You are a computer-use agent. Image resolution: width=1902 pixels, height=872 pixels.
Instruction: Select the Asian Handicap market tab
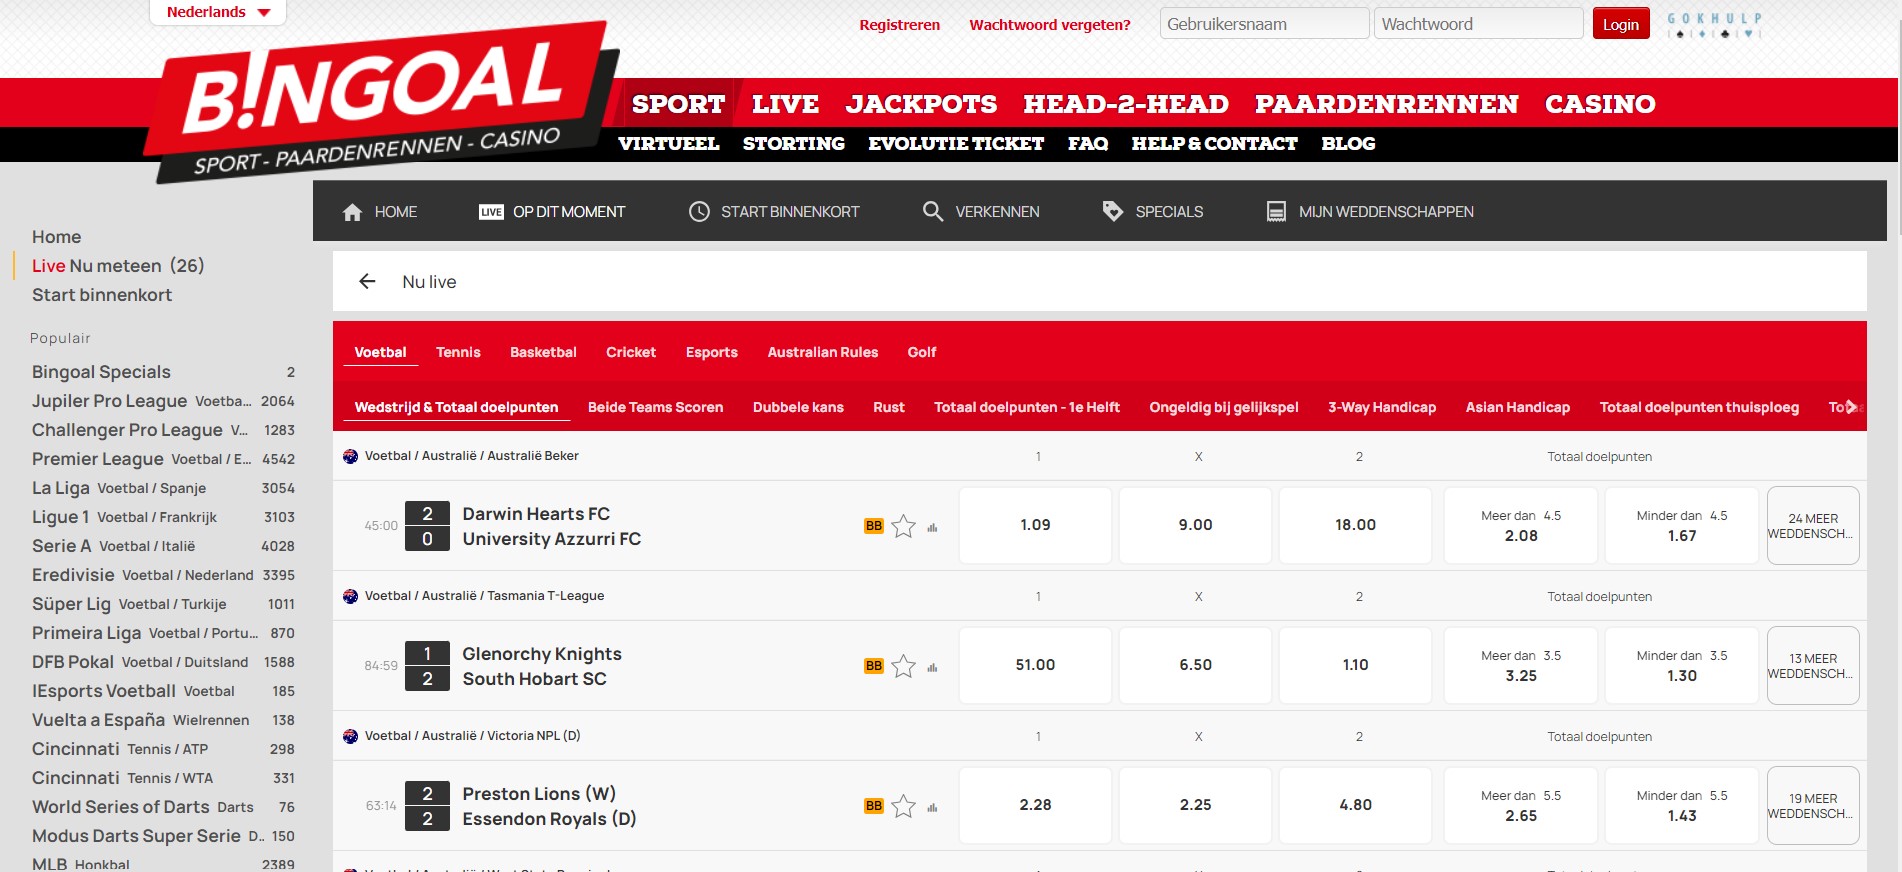1518,407
